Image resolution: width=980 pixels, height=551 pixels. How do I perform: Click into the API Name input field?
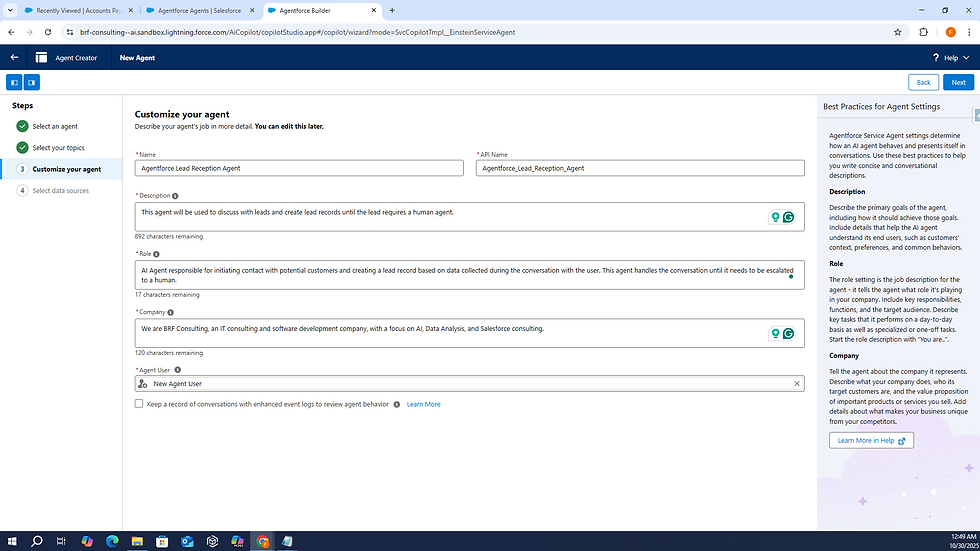pyautogui.click(x=640, y=168)
